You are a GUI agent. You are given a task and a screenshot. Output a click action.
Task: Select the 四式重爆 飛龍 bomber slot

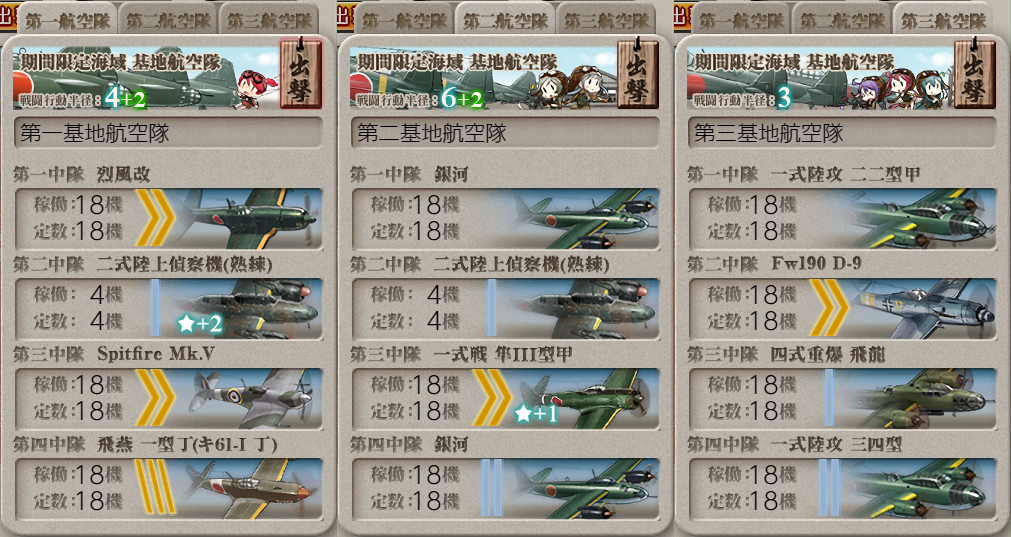coord(842,398)
